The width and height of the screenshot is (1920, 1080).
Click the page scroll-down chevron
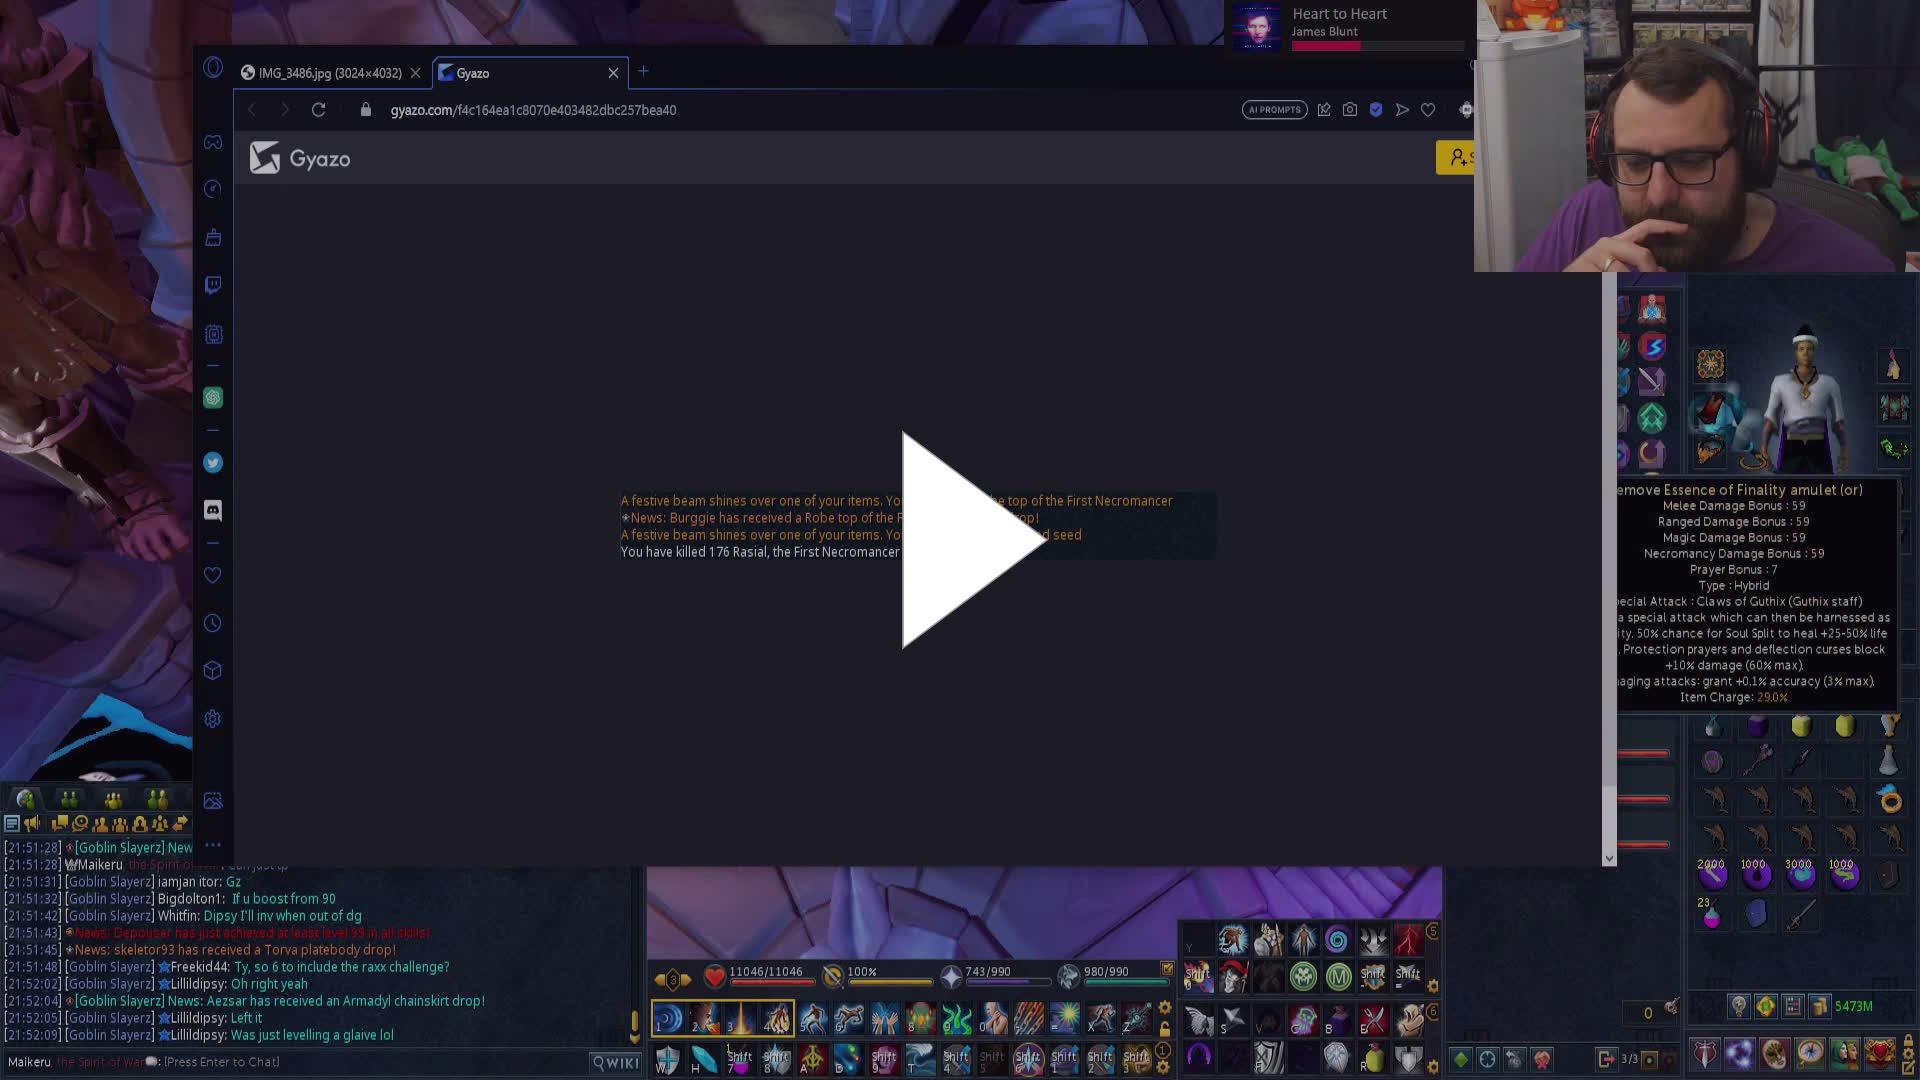pos(1608,858)
